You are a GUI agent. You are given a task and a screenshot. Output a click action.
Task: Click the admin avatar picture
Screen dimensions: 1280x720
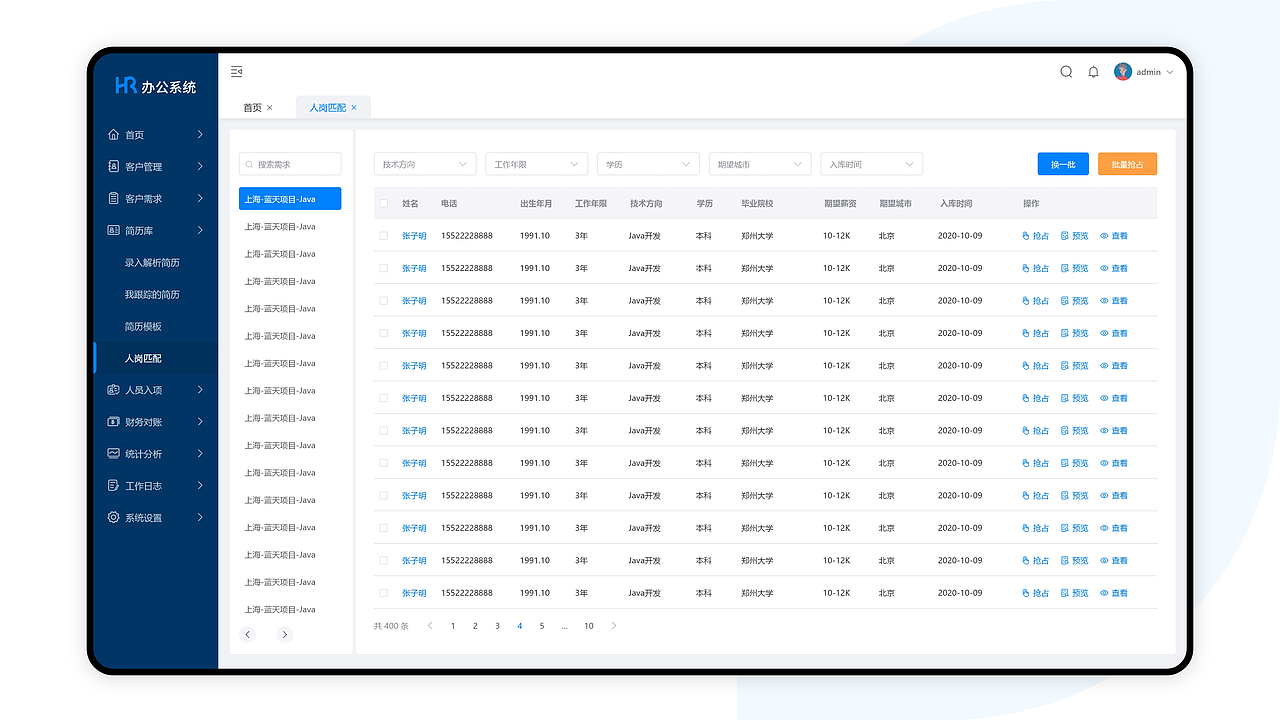(x=1123, y=72)
